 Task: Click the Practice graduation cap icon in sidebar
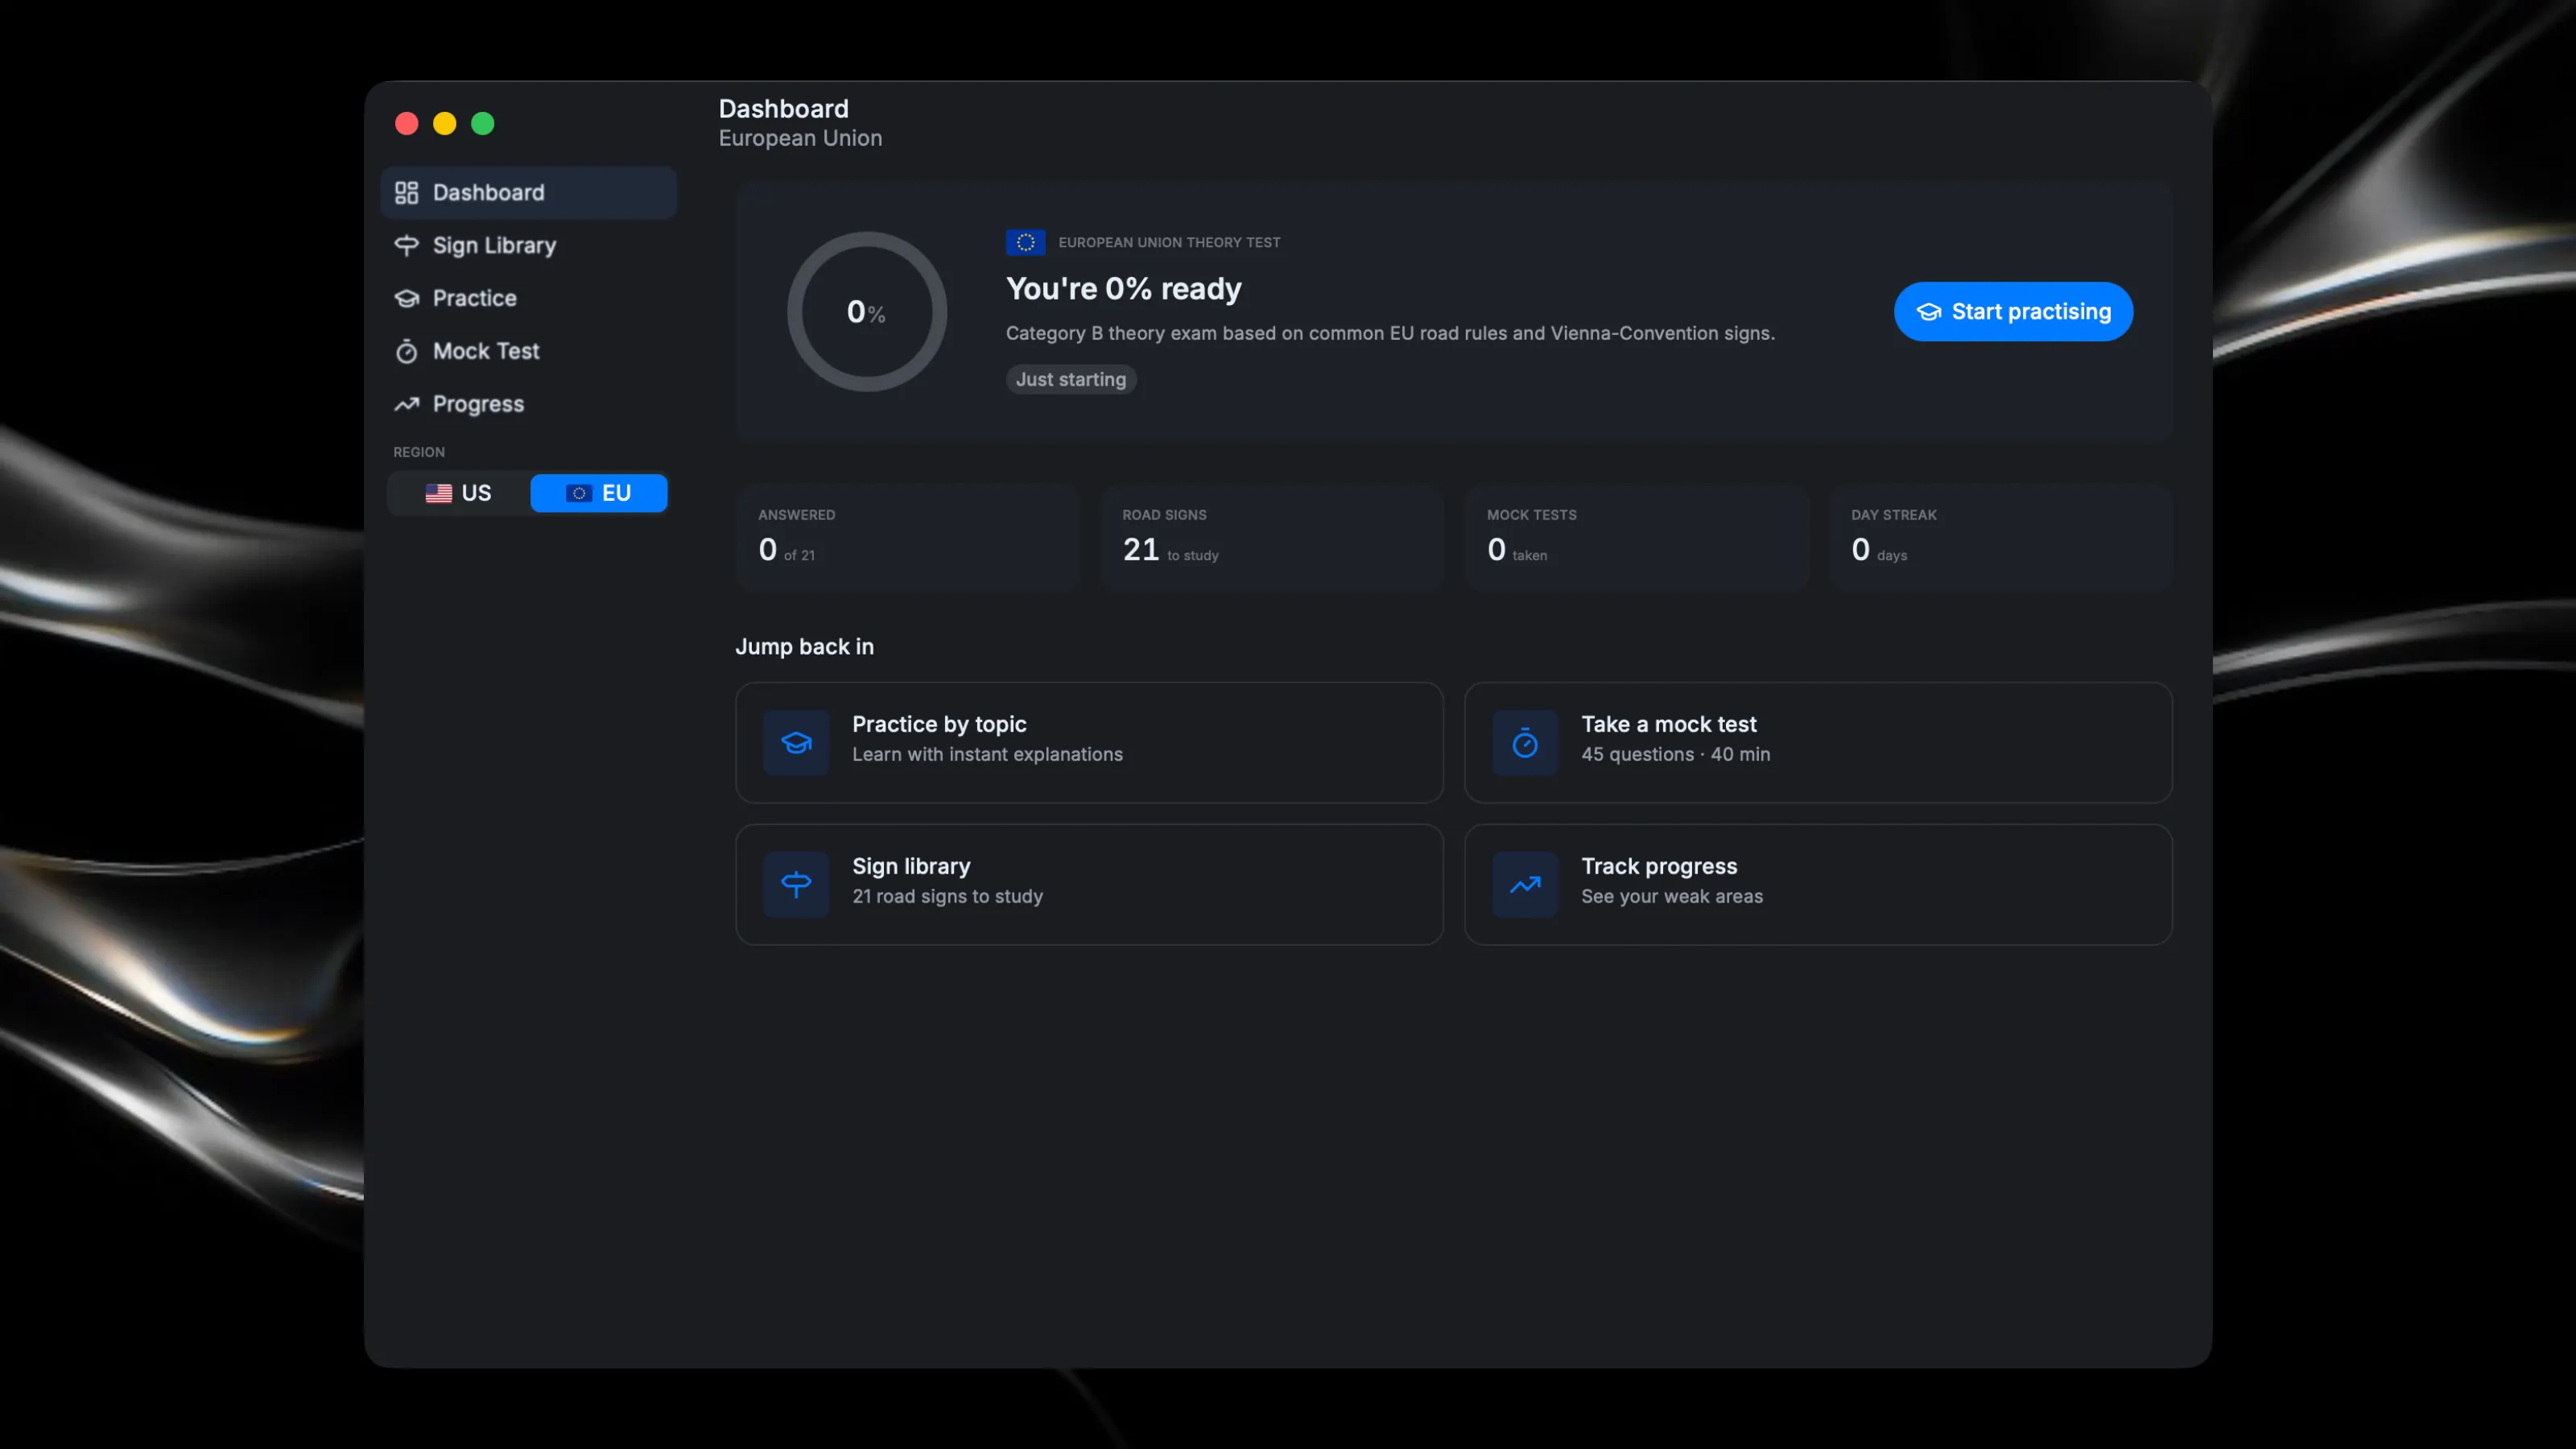click(x=406, y=298)
